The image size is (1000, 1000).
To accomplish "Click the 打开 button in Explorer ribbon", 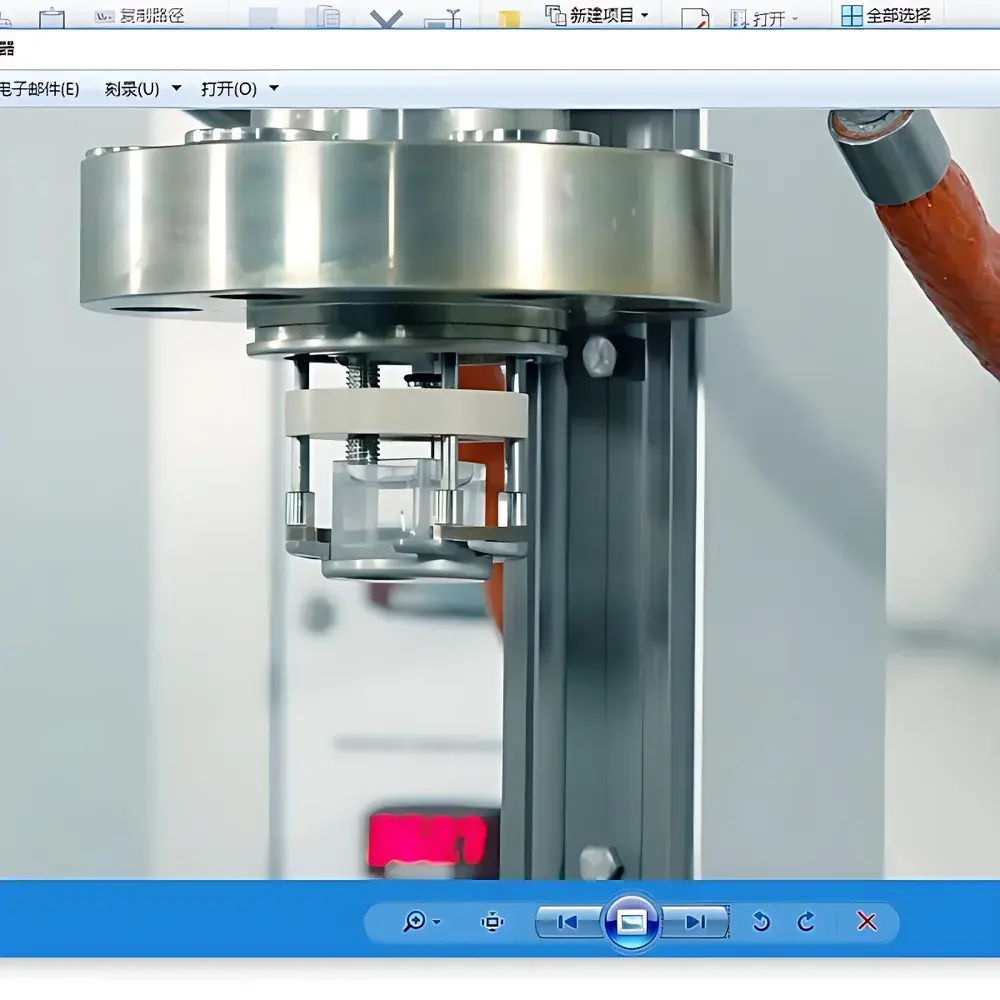I will click(767, 18).
